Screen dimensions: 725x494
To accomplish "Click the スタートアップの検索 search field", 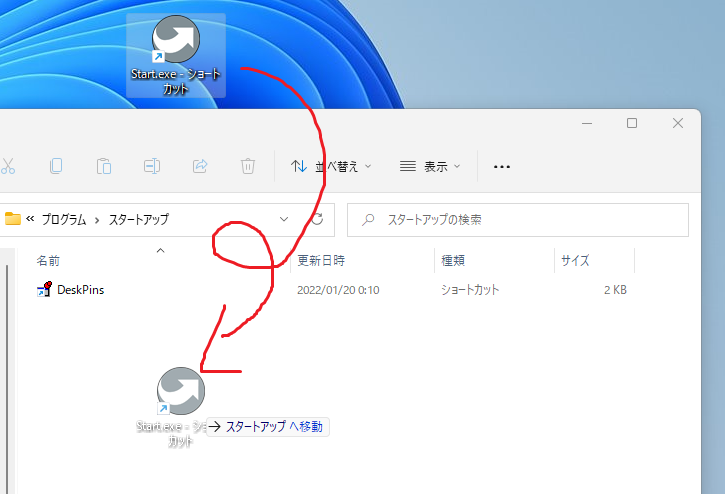I will pos(518,220).
